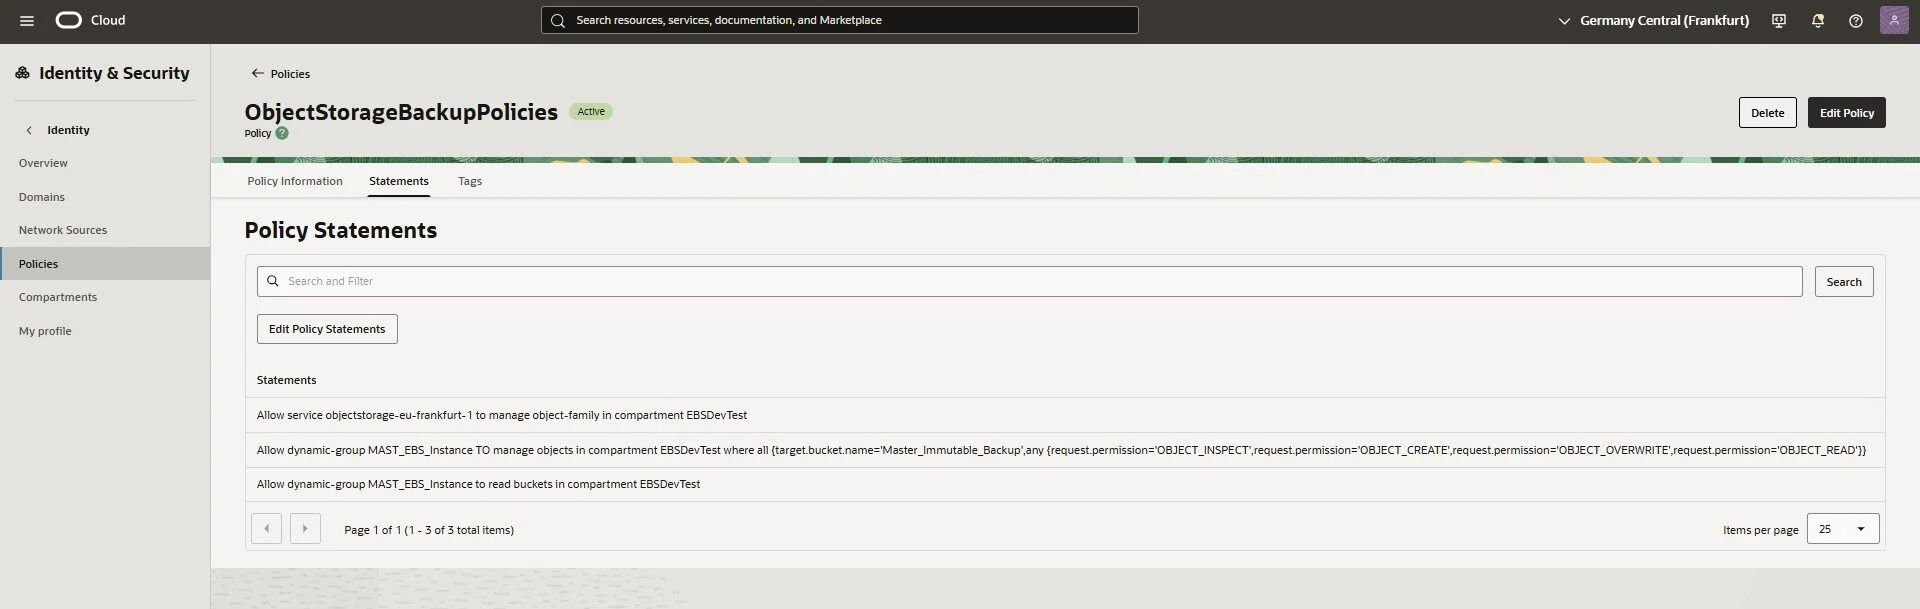Select the objectstorage-eu-frankfurt-1 manage object-family statement
This screenshot has width=1920, height=609.
1064,415
